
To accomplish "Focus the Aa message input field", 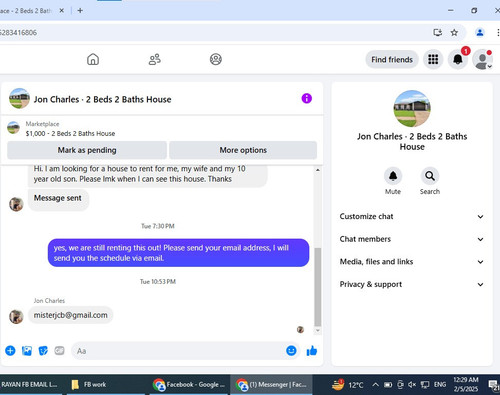I will tap(185, 351).
